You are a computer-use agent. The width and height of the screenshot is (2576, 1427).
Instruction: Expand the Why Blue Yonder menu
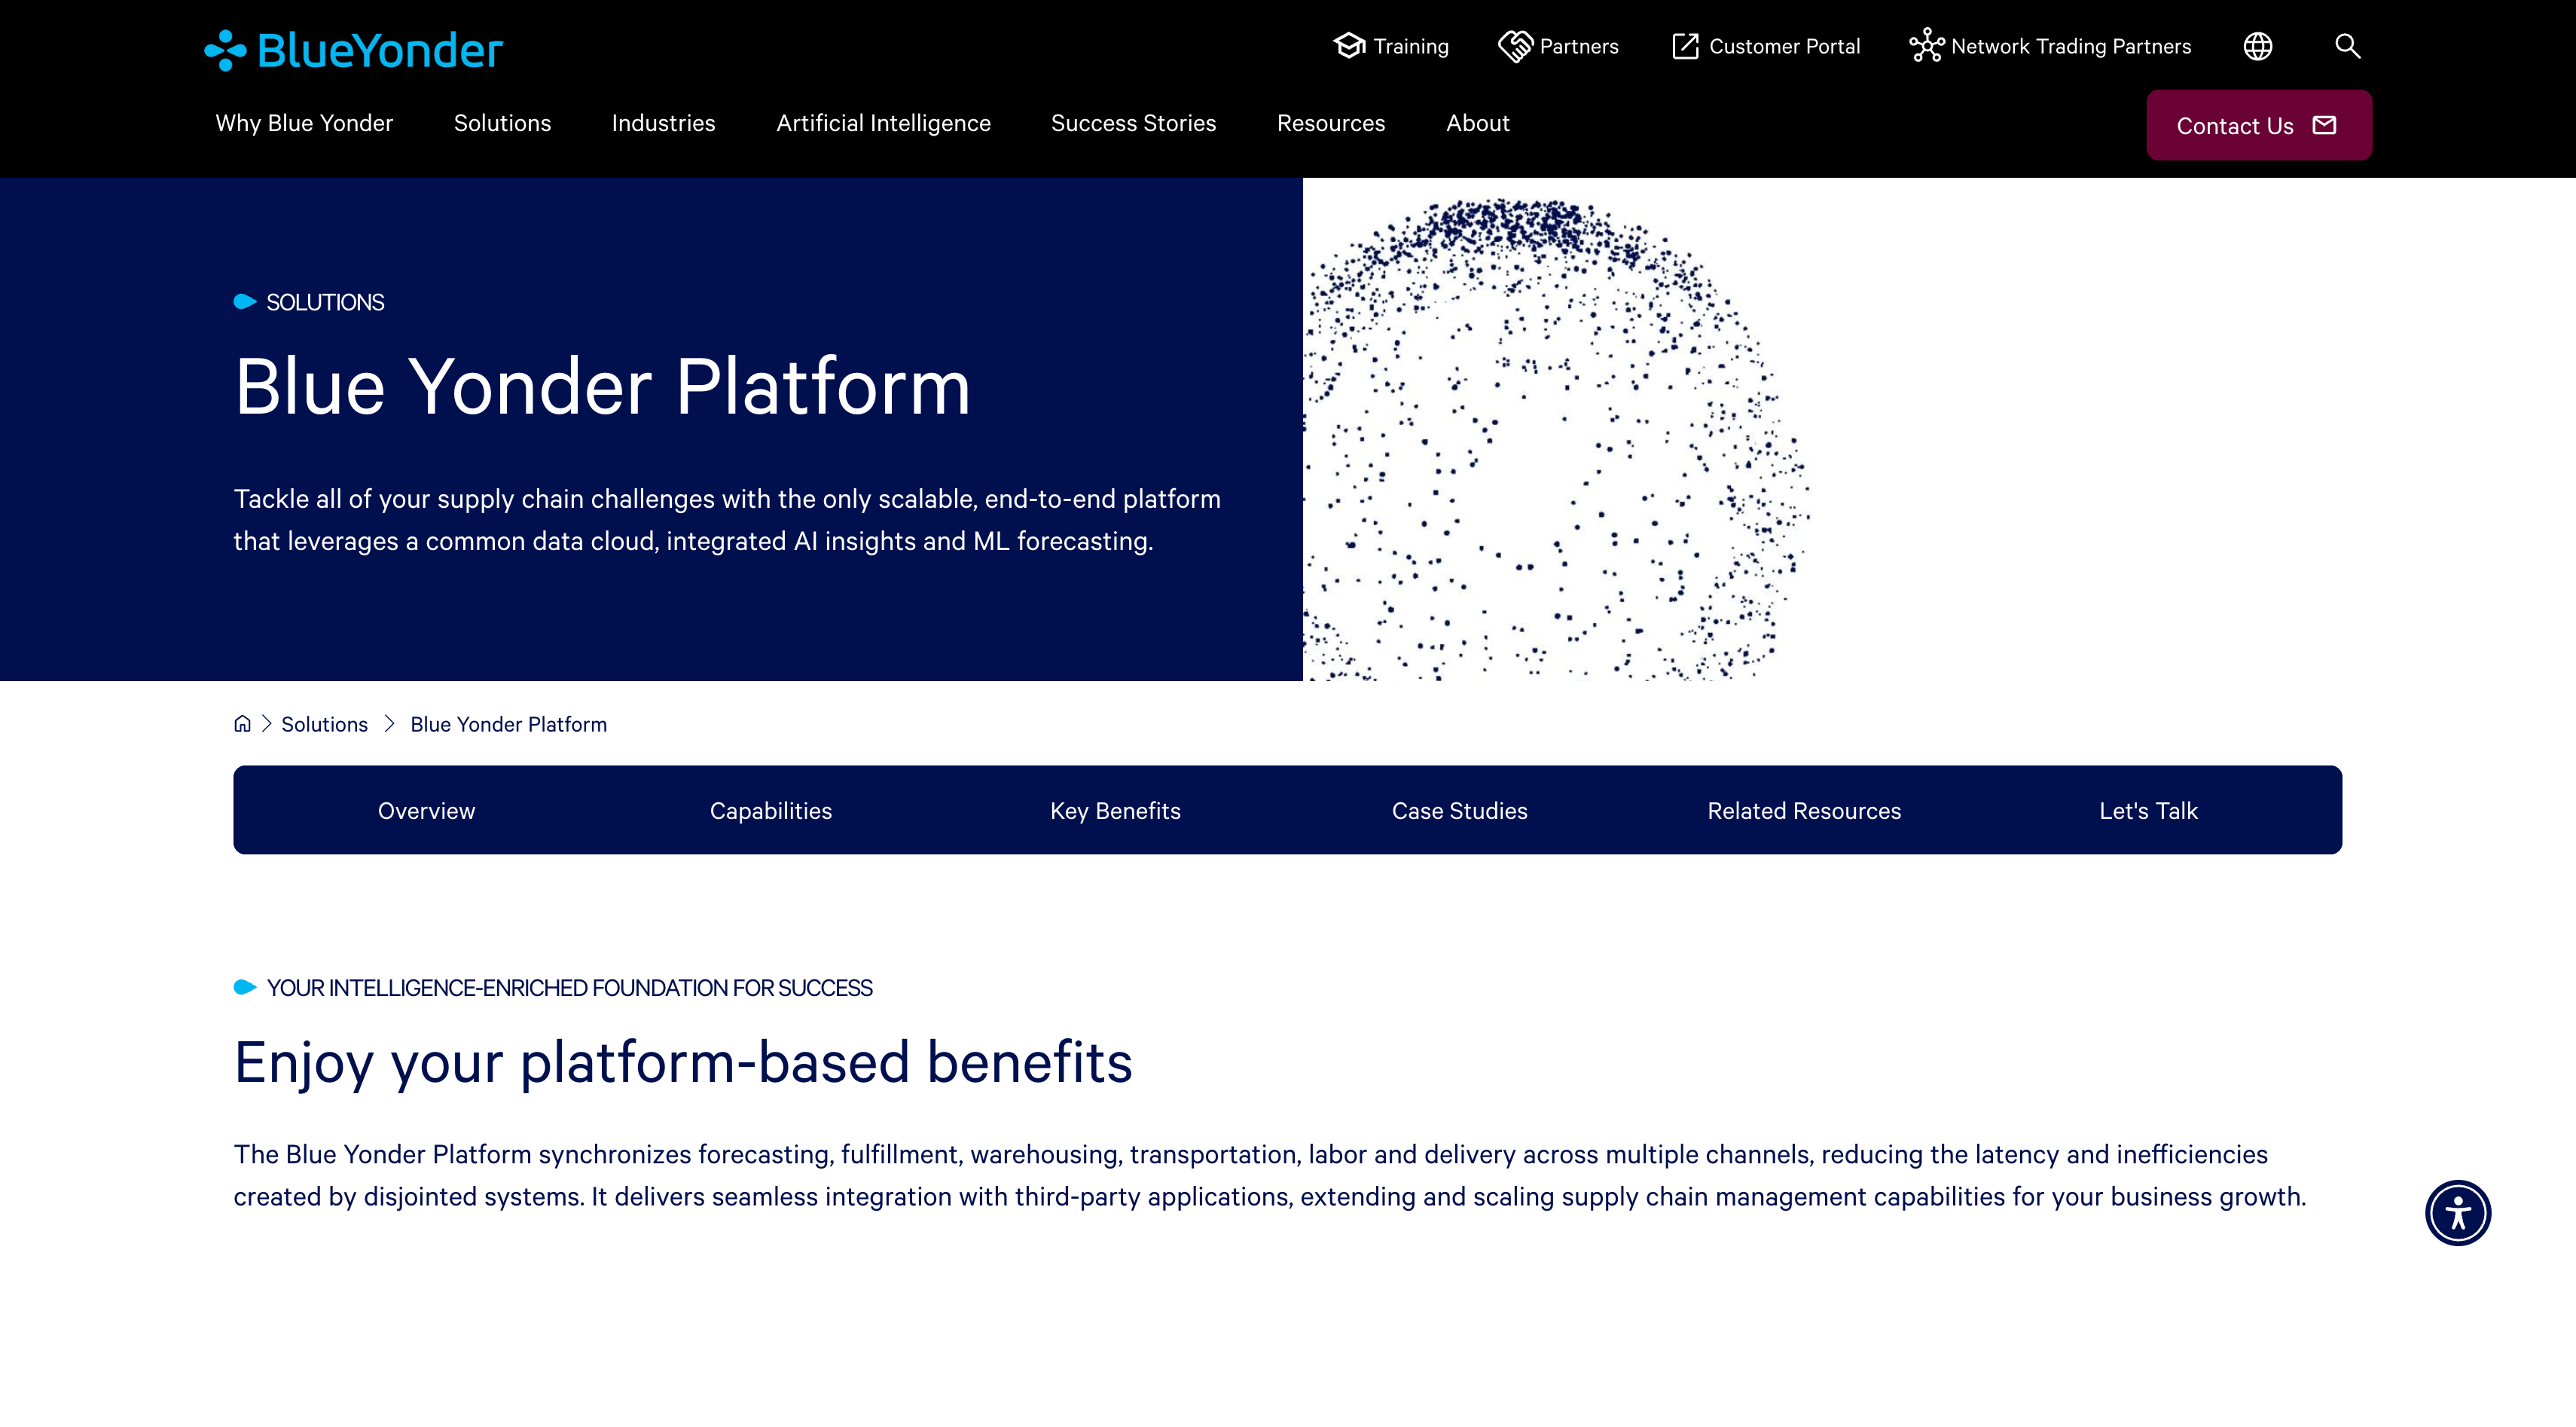coord(304,123)
